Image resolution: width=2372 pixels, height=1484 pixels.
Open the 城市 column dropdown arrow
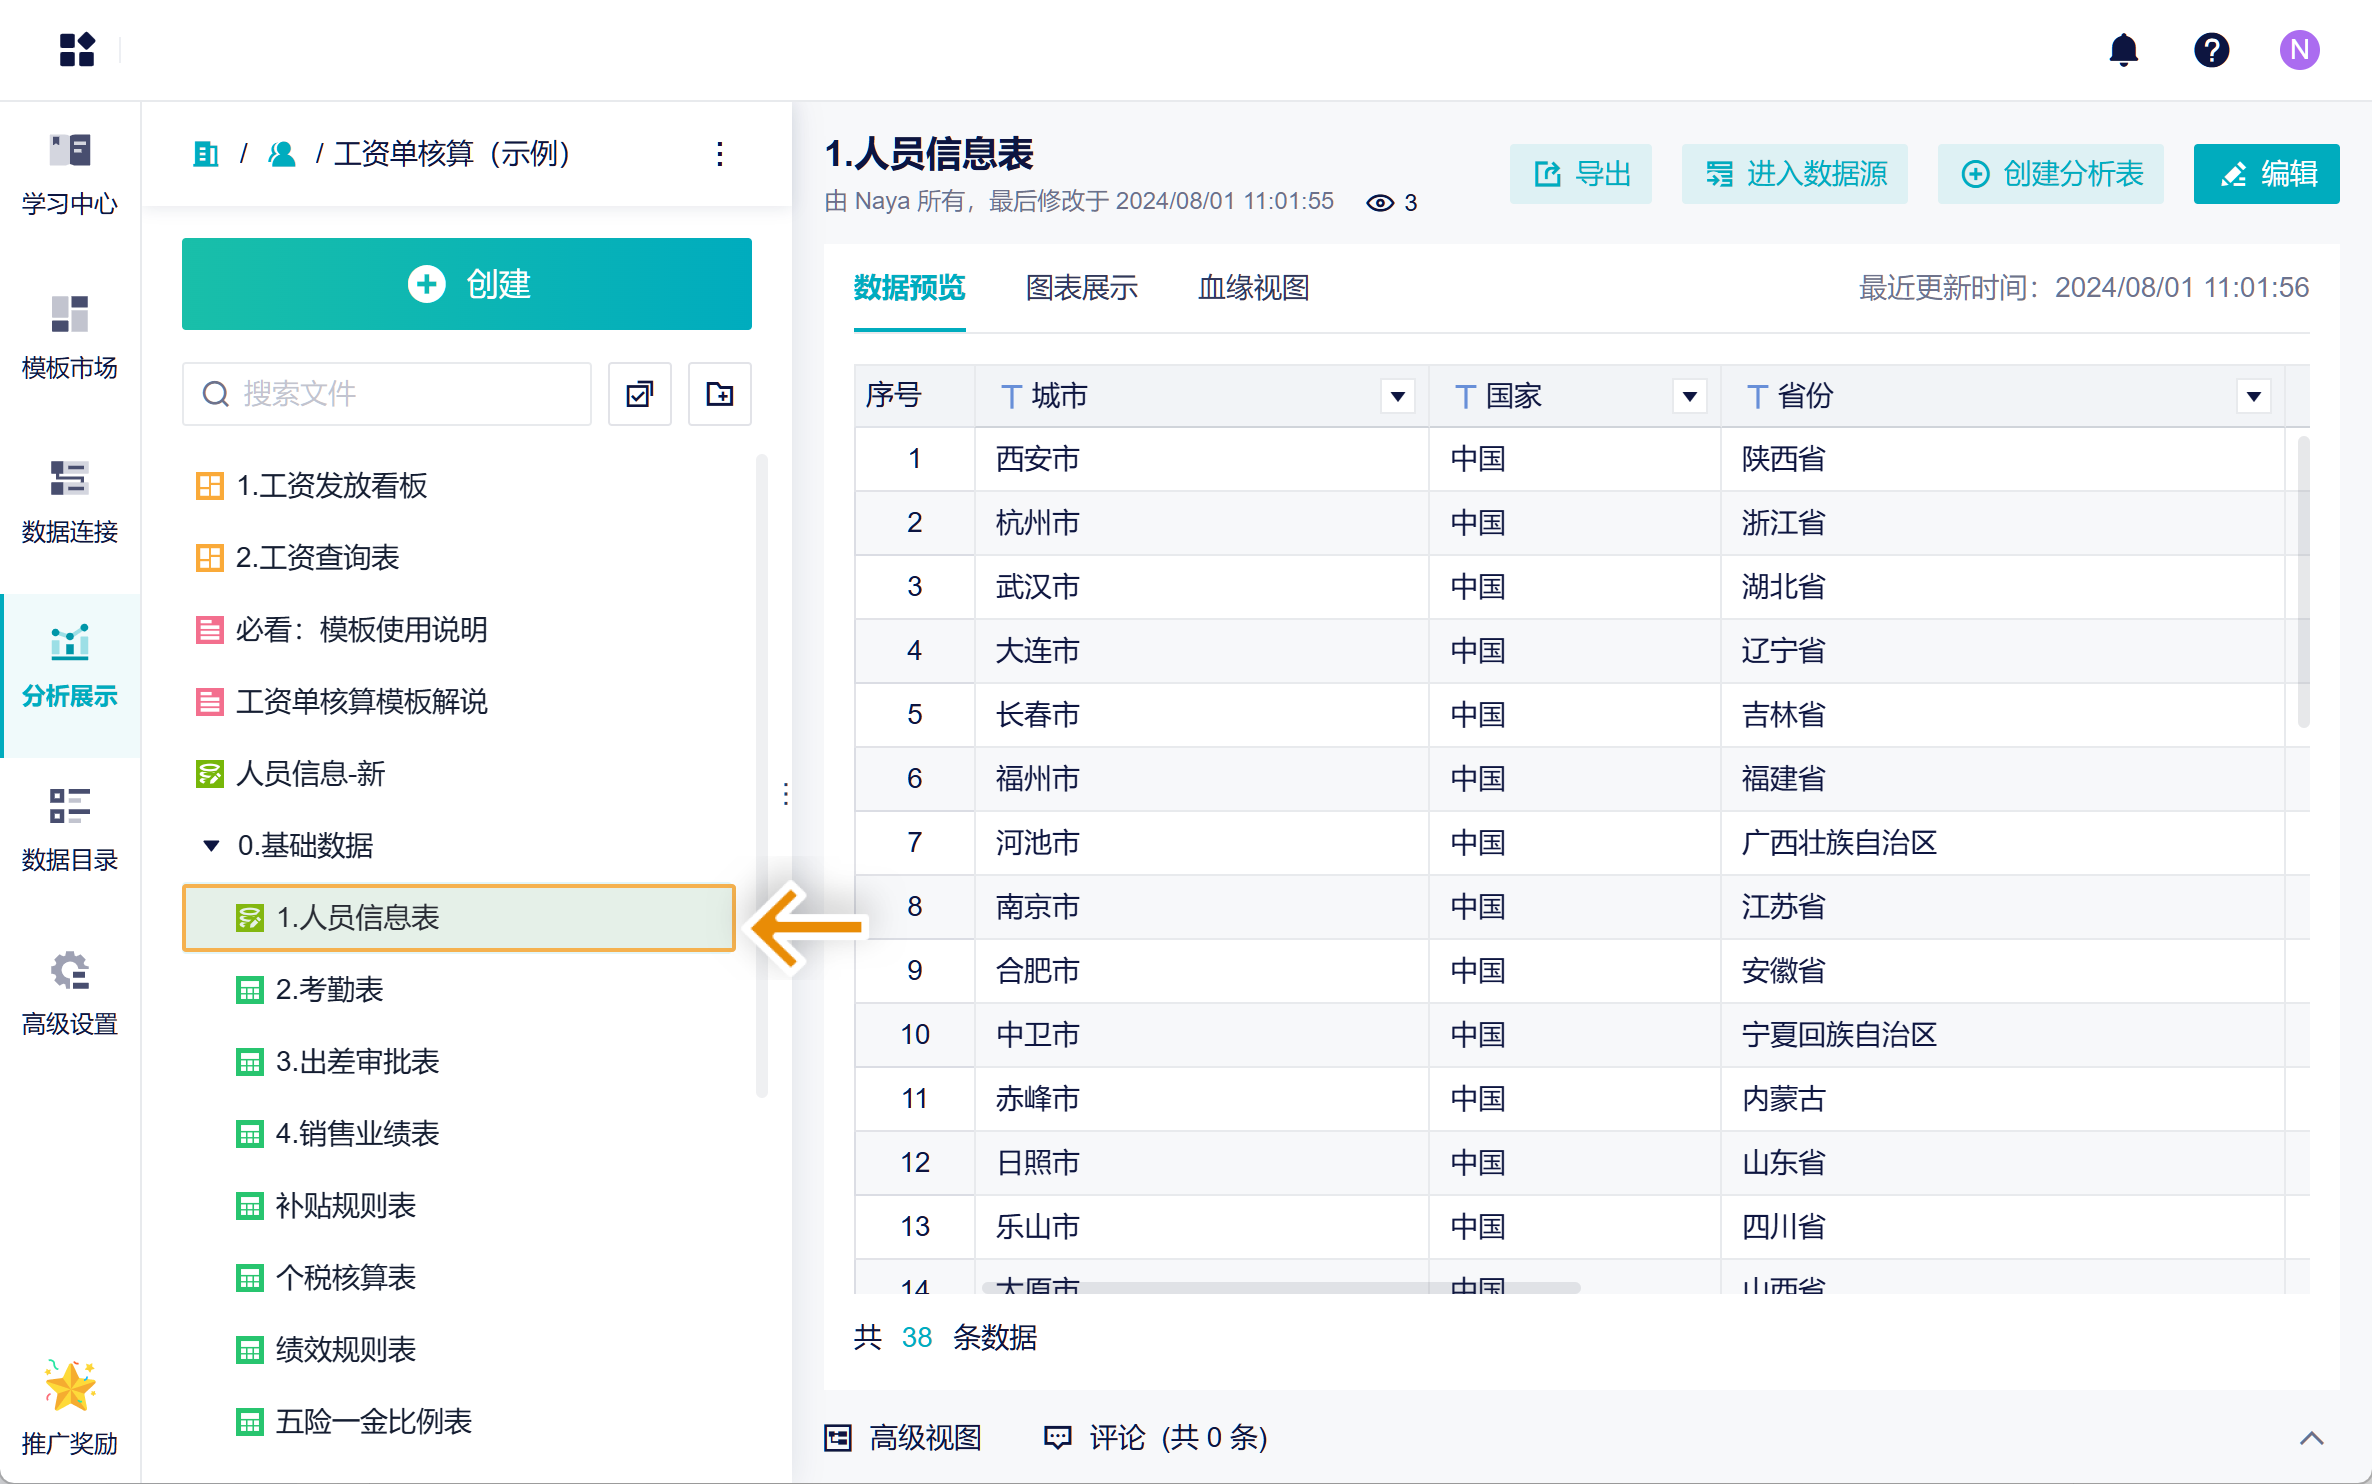point(1397,397)
